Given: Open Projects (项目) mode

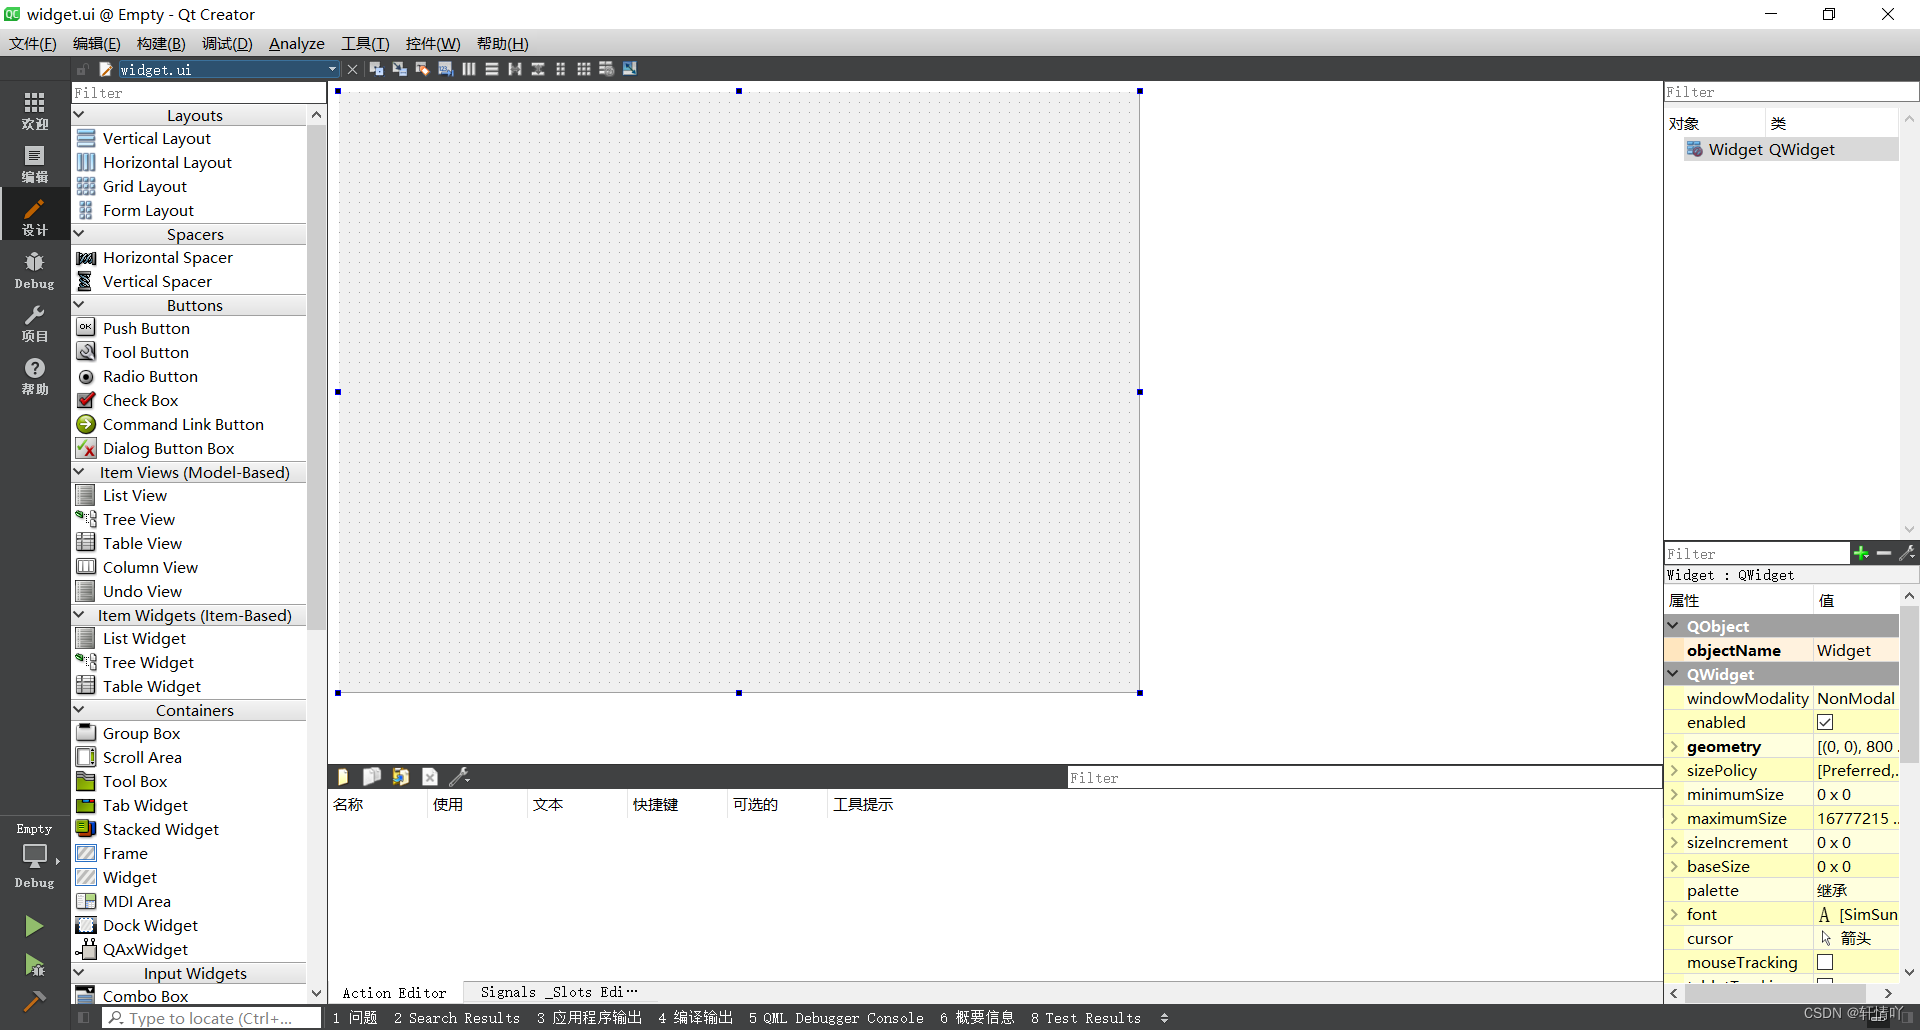Looking at the screenshot, I should pos(35,323).
